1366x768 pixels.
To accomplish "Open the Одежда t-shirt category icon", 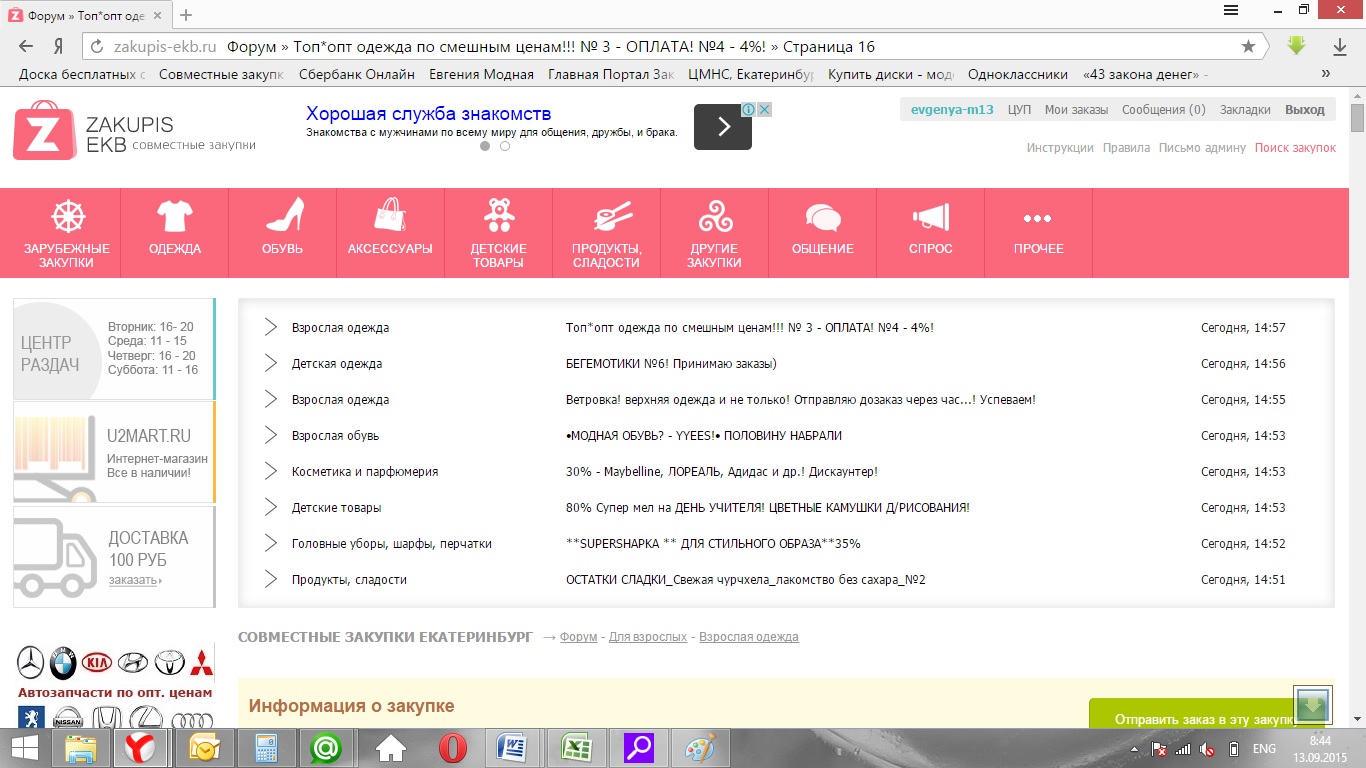I will [175, 217].
